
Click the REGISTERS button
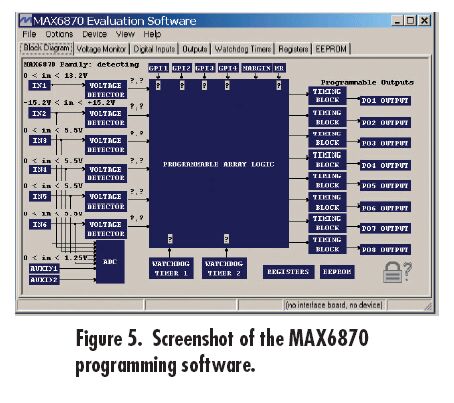tap(288, 272)
